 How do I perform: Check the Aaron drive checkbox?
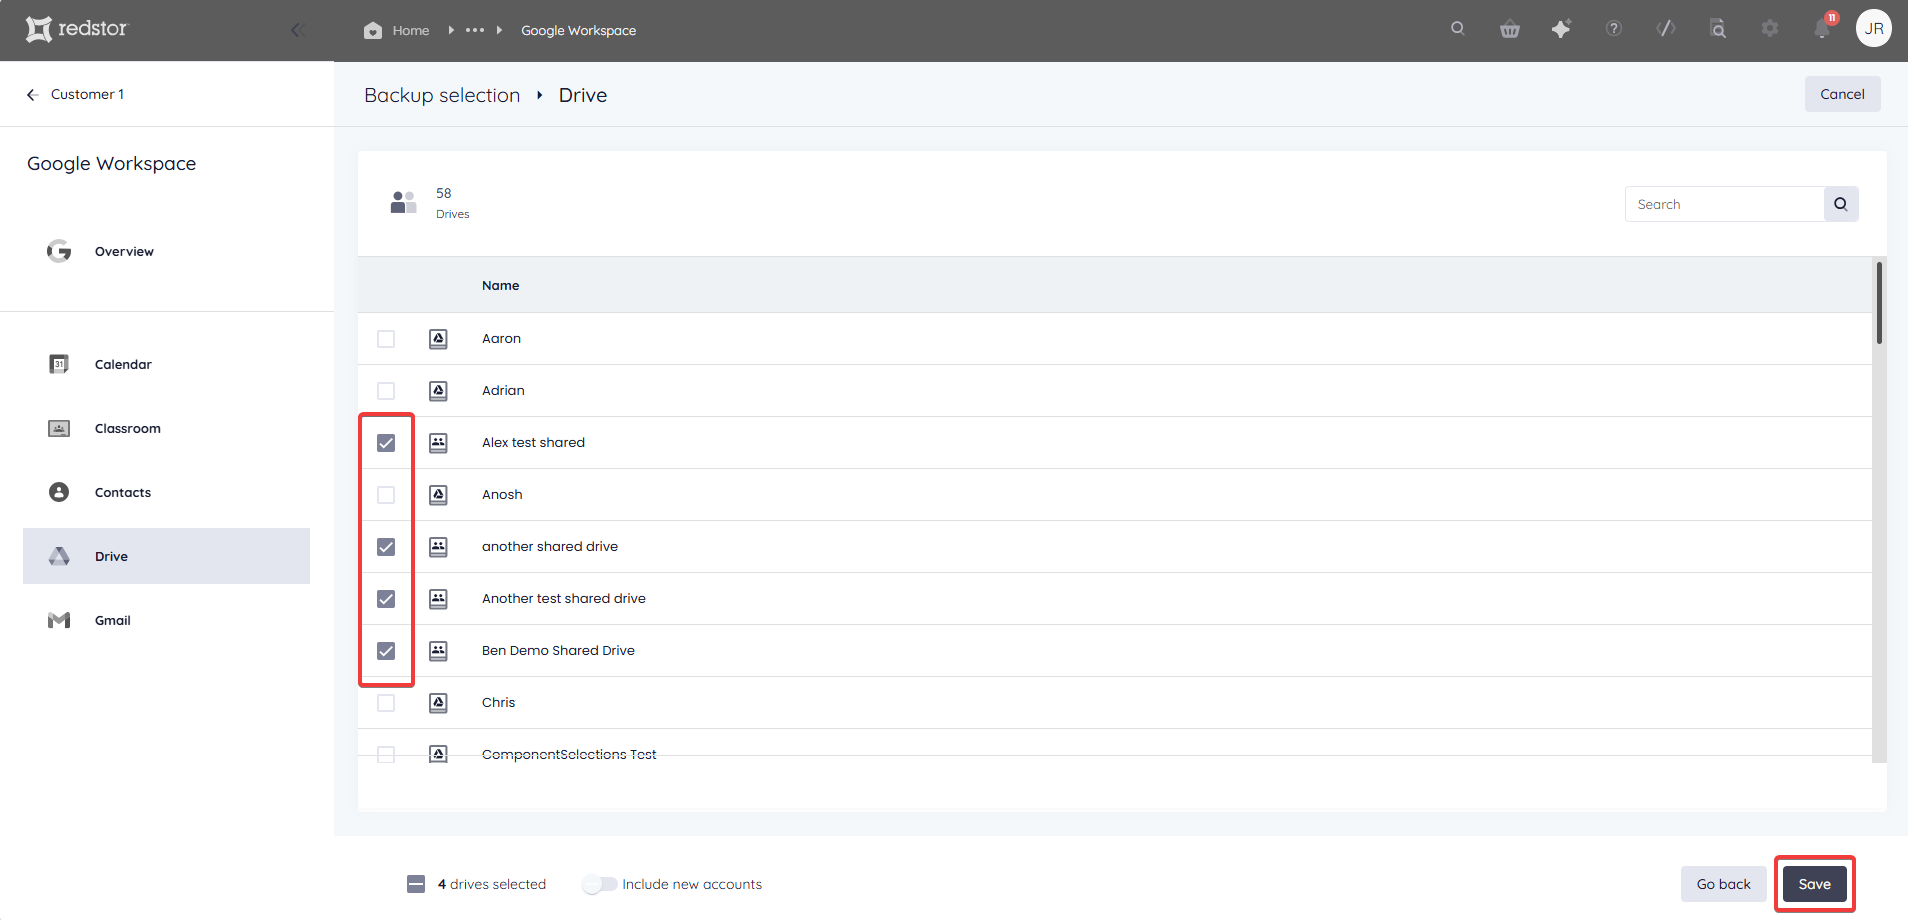coord(386,339)
